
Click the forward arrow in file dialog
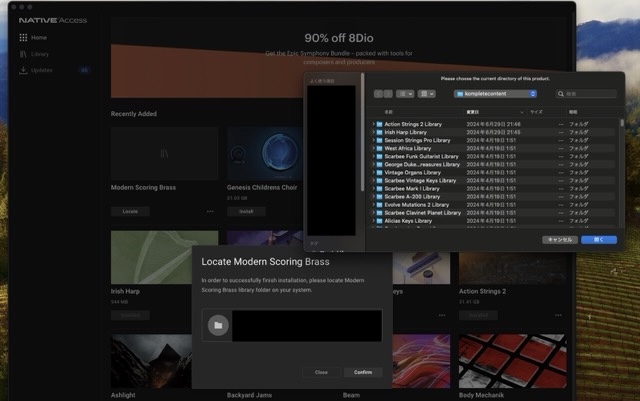tap(389, 93)
